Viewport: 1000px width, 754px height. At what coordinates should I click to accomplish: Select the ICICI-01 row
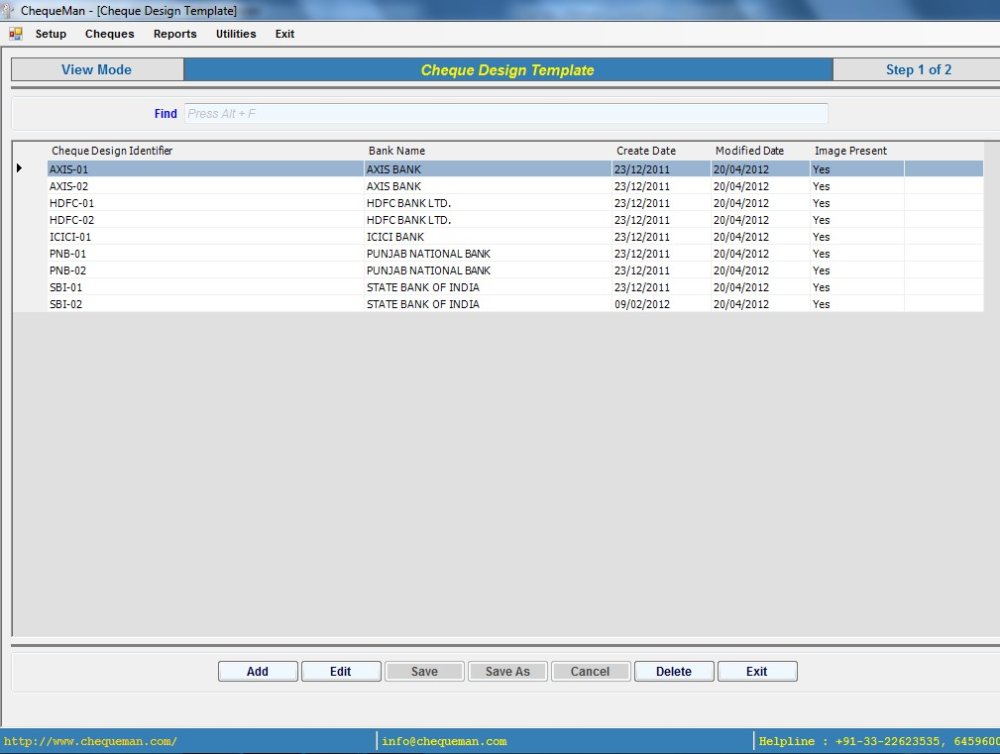515,237
